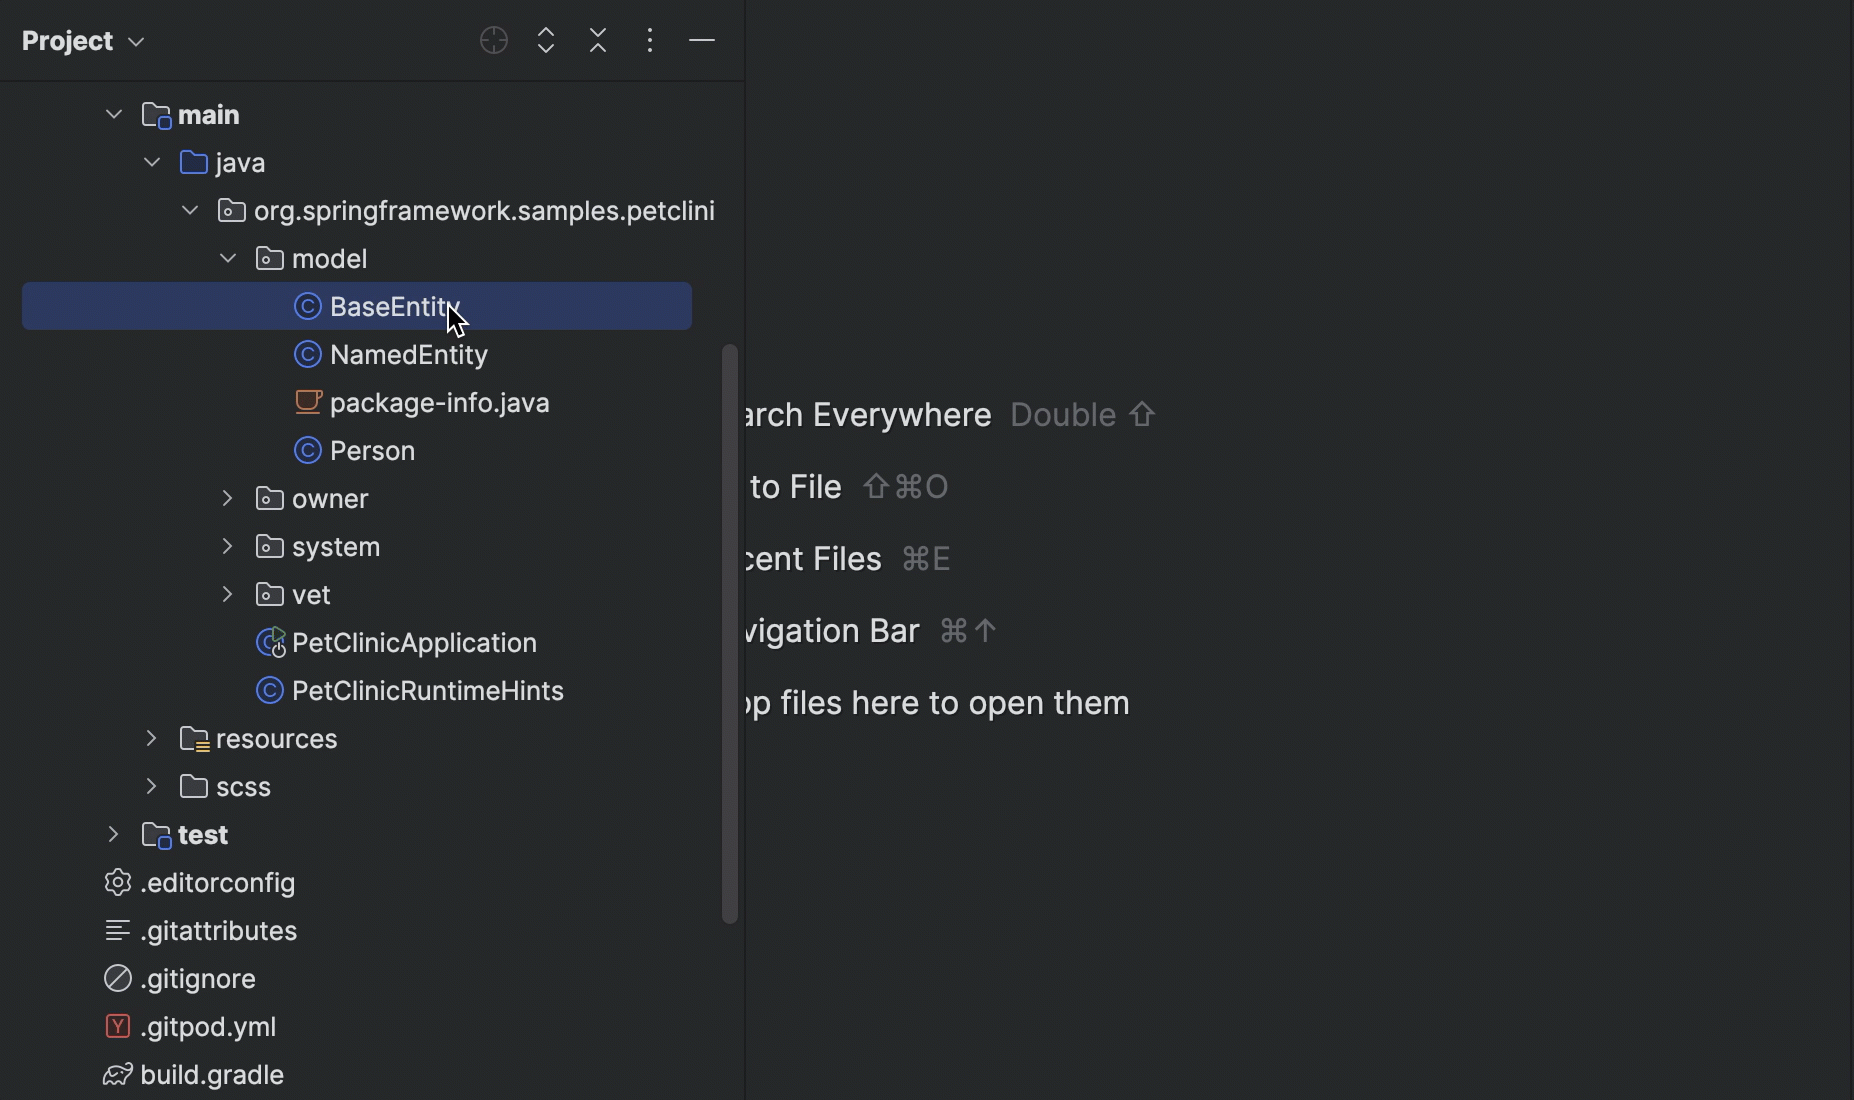The image size is (1854, 1100).
Task: Expand the resources folder
Action: [150, 739]
